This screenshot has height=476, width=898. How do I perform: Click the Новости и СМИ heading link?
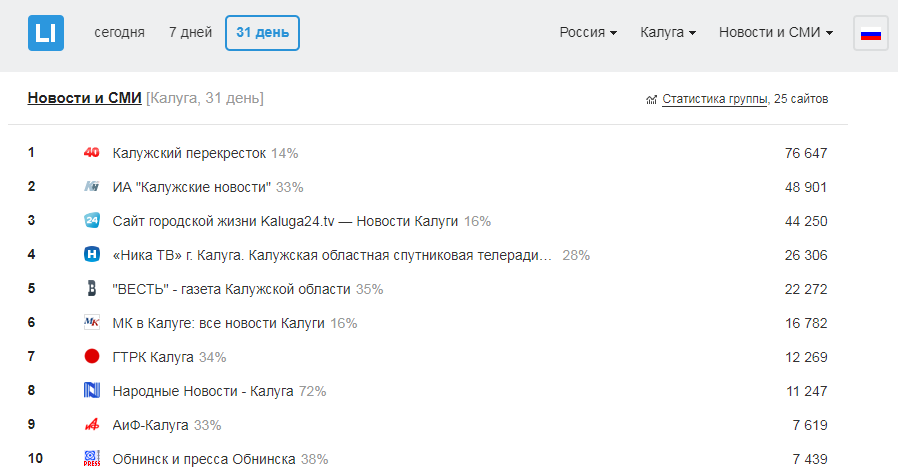[x=84, y=98]
